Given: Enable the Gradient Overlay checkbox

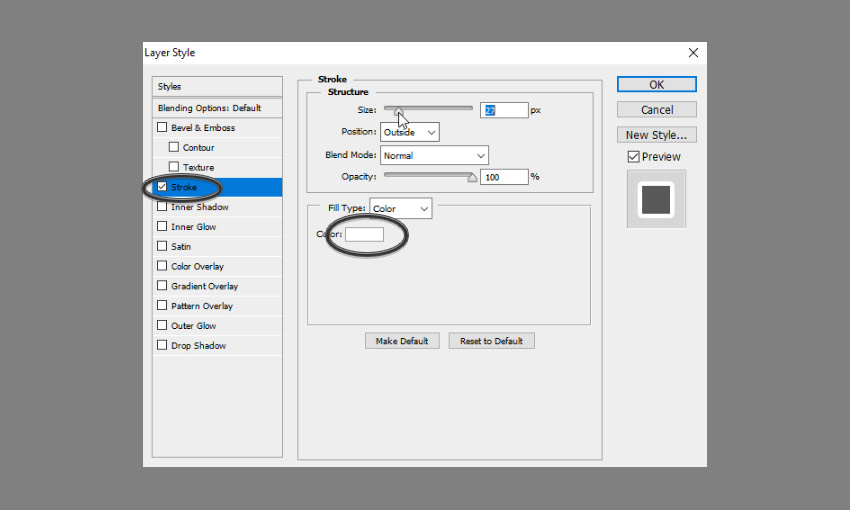Looking at the screenshot, I should point(162,286).
